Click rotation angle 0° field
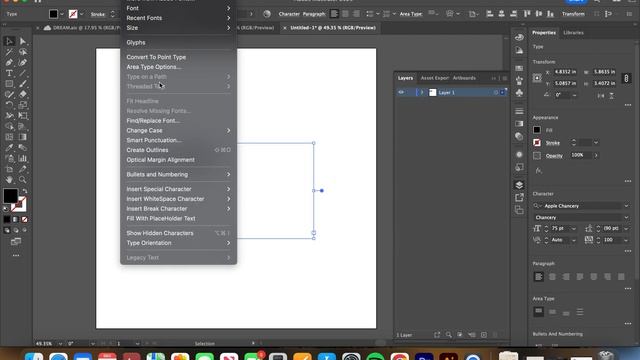 pos(562,95)
